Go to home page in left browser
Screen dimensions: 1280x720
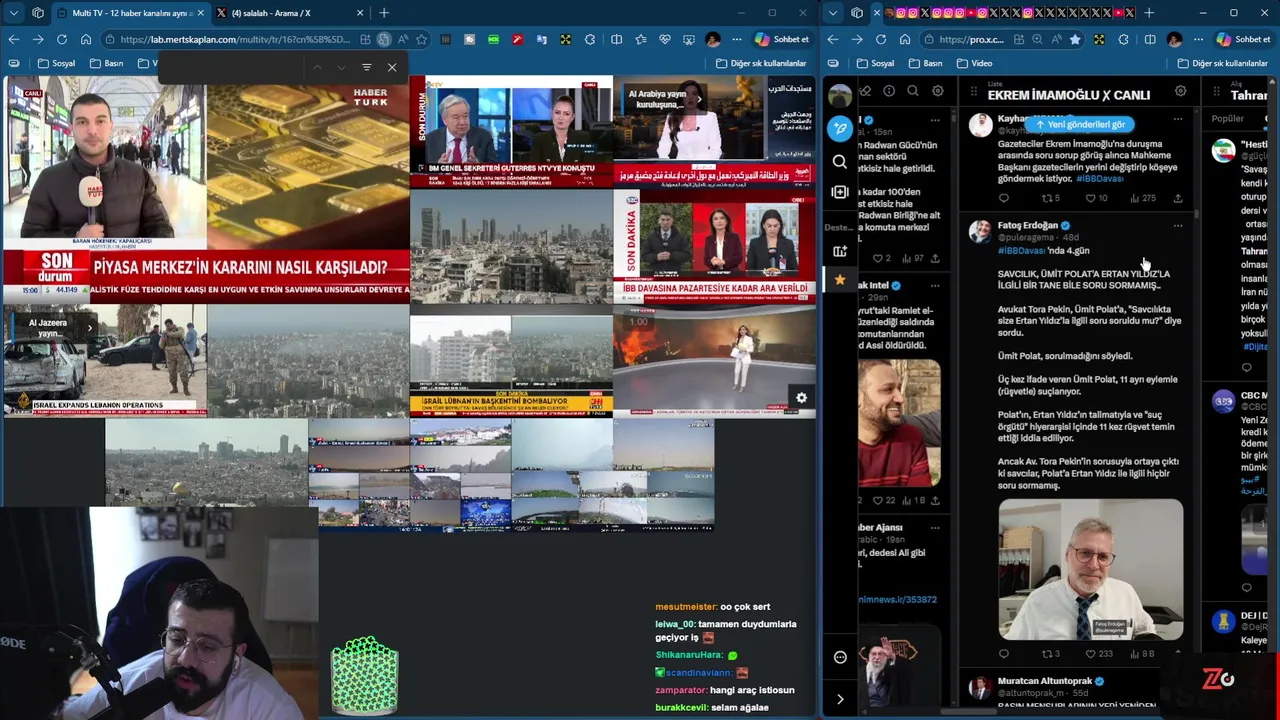coord(86,39)
